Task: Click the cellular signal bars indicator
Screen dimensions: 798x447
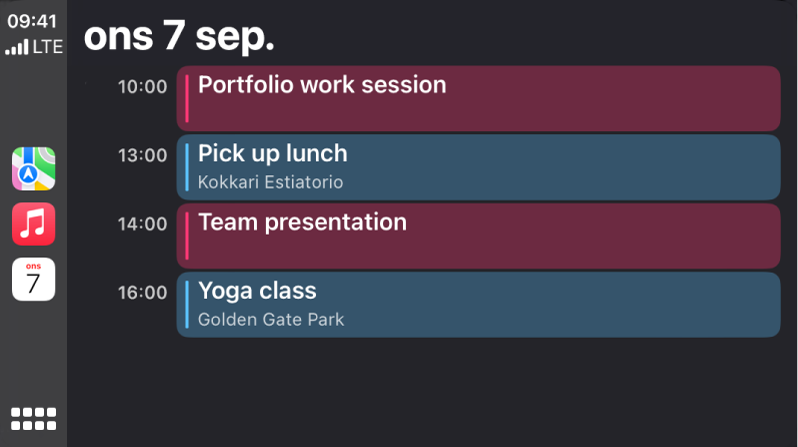Action: (17, 47)
